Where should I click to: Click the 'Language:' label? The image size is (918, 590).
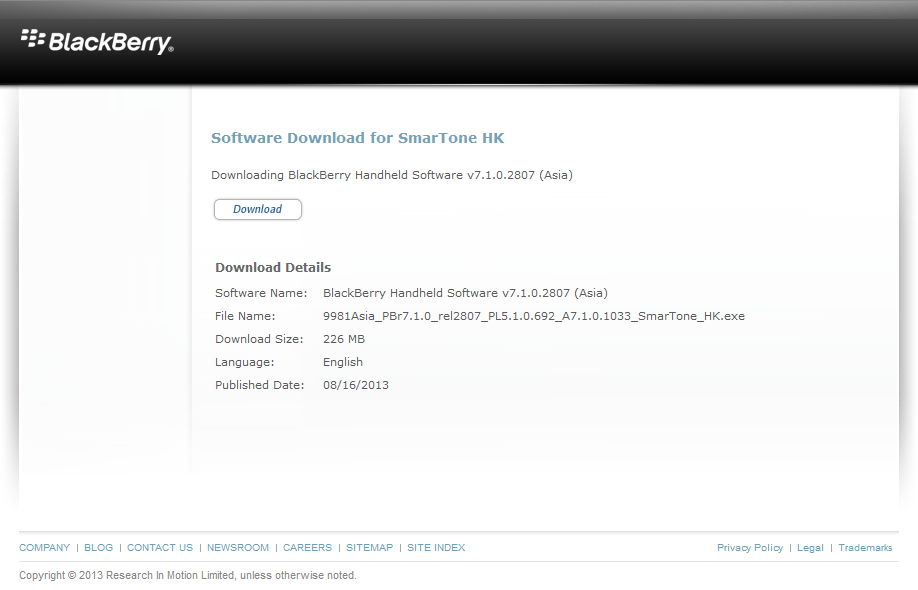244,362
